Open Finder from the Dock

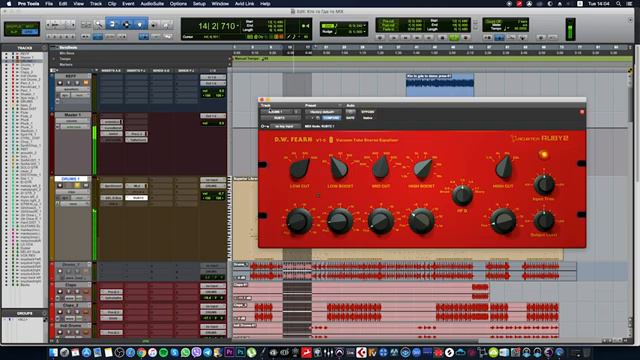point(53,352)
